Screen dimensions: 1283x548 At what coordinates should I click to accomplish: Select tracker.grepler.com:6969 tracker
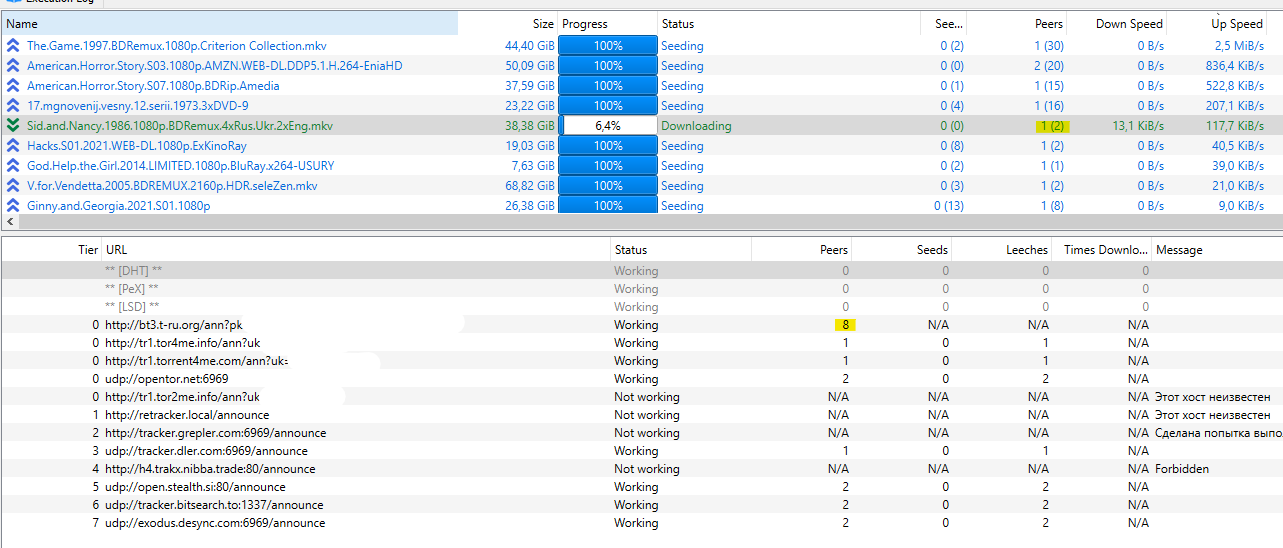[216, 433]
